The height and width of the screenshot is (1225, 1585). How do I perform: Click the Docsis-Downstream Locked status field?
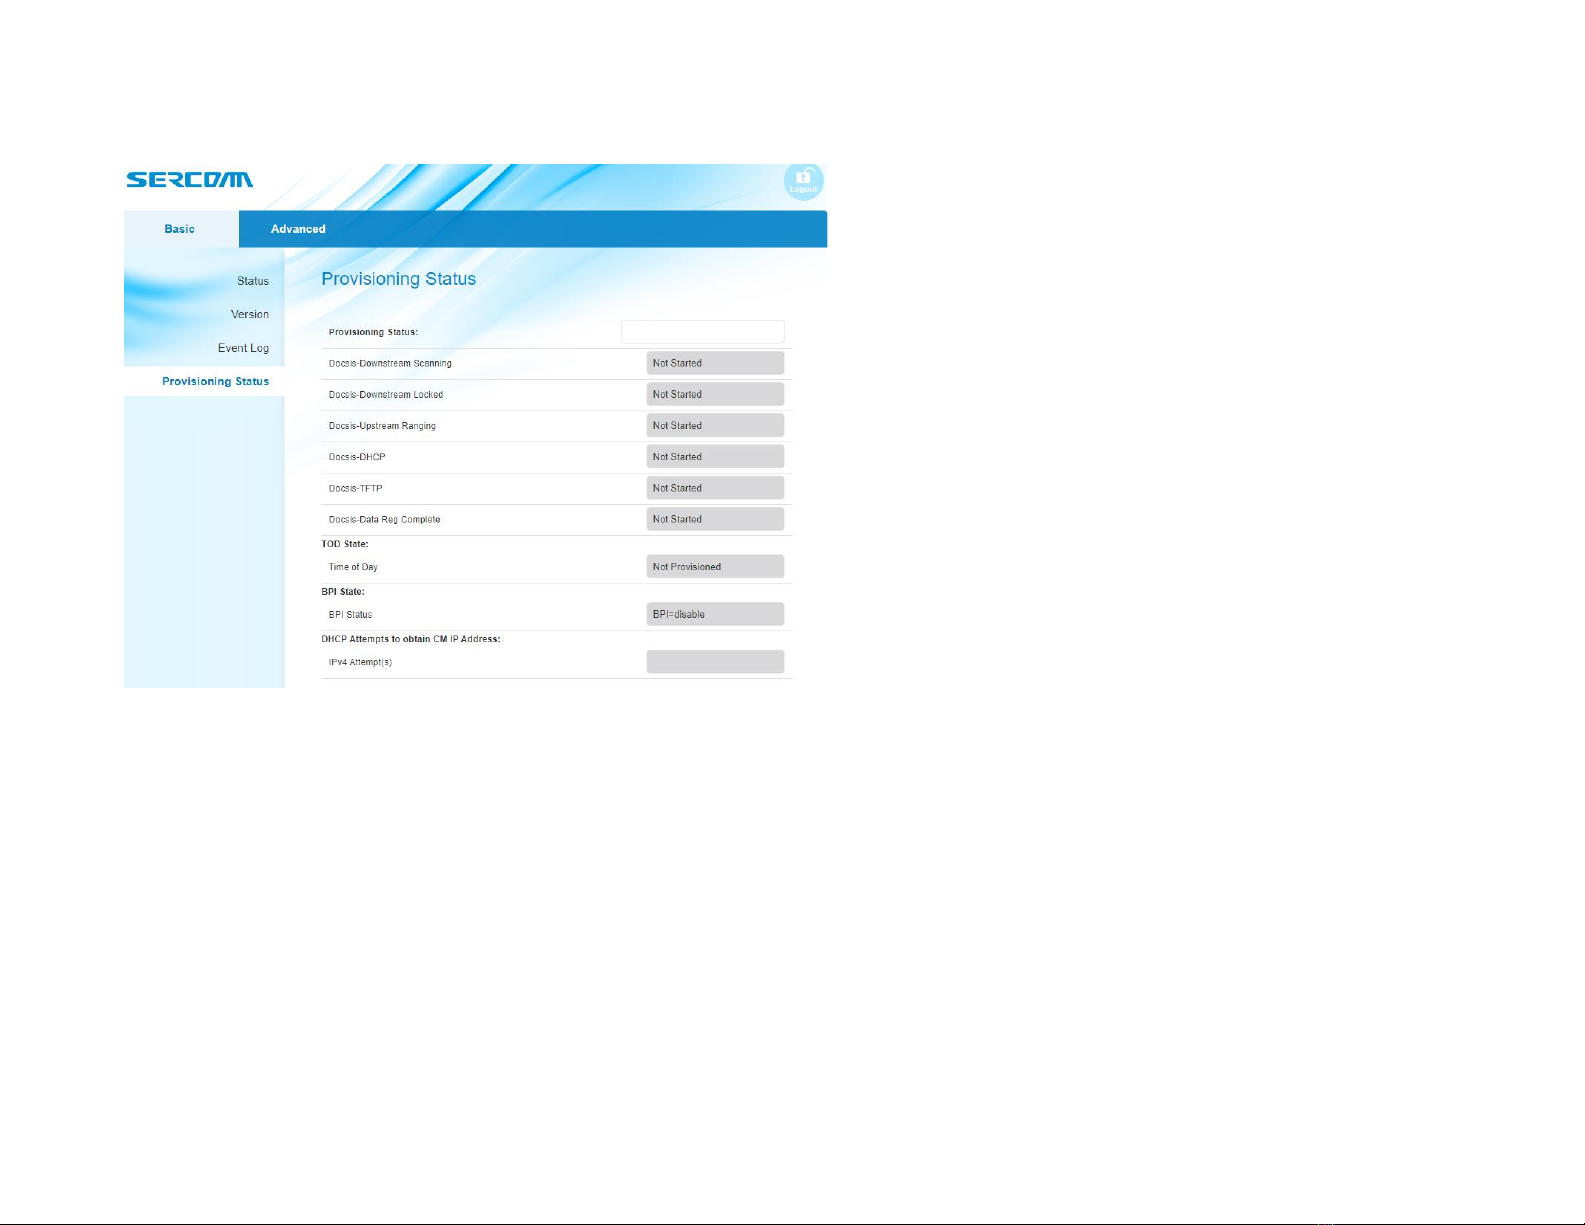click(x=715, y=394)
